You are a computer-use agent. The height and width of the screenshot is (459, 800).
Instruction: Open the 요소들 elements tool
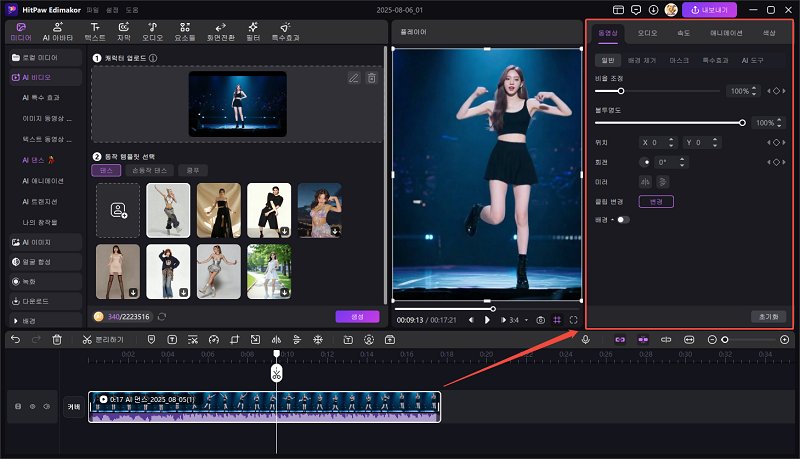185,32
